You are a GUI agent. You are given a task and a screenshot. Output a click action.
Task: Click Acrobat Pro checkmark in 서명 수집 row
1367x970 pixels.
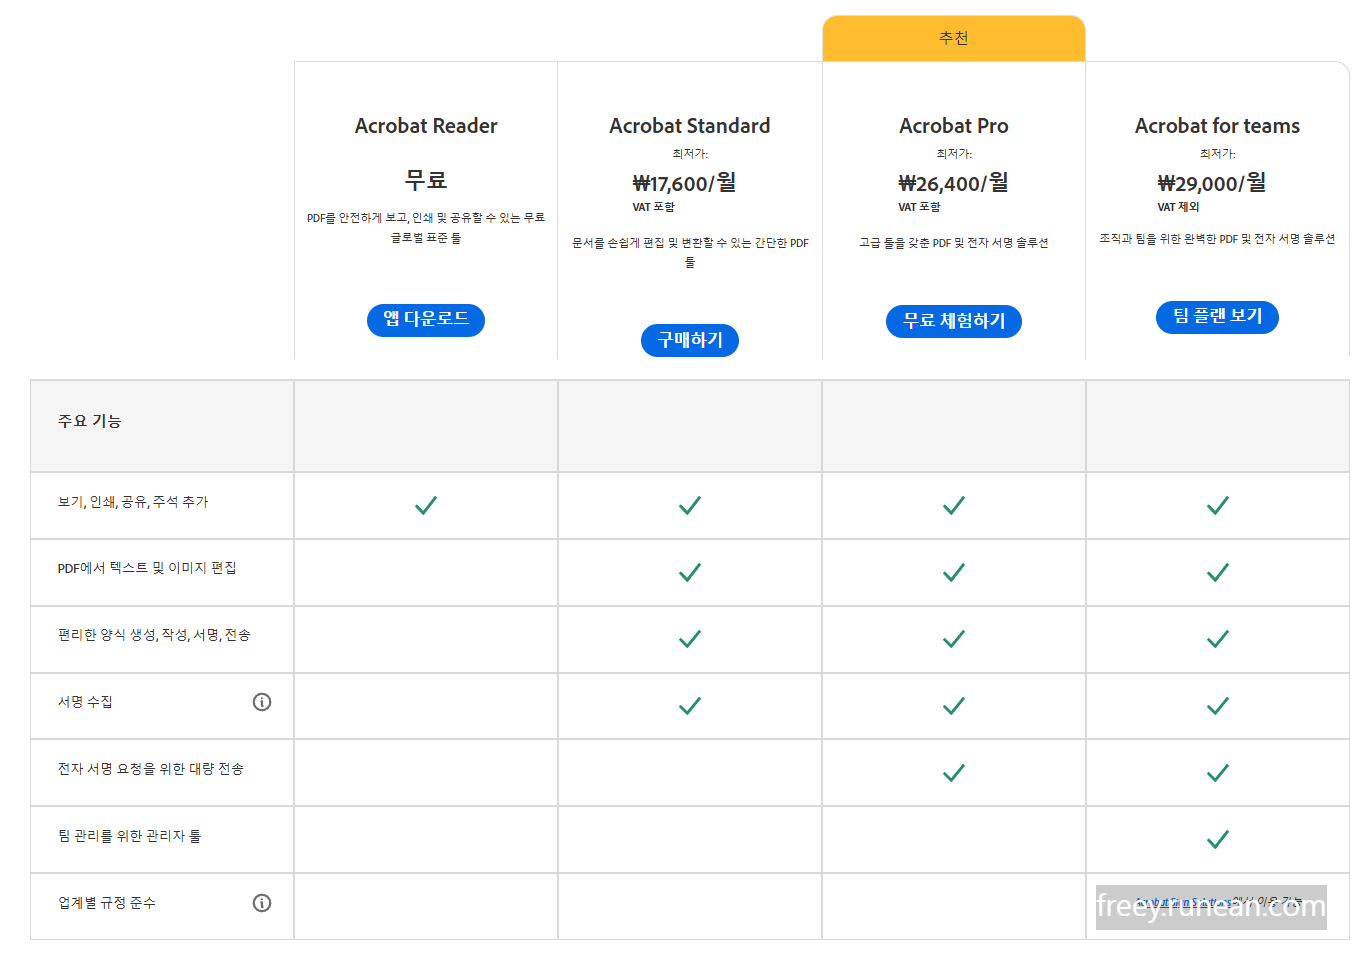tap(954, 706)
